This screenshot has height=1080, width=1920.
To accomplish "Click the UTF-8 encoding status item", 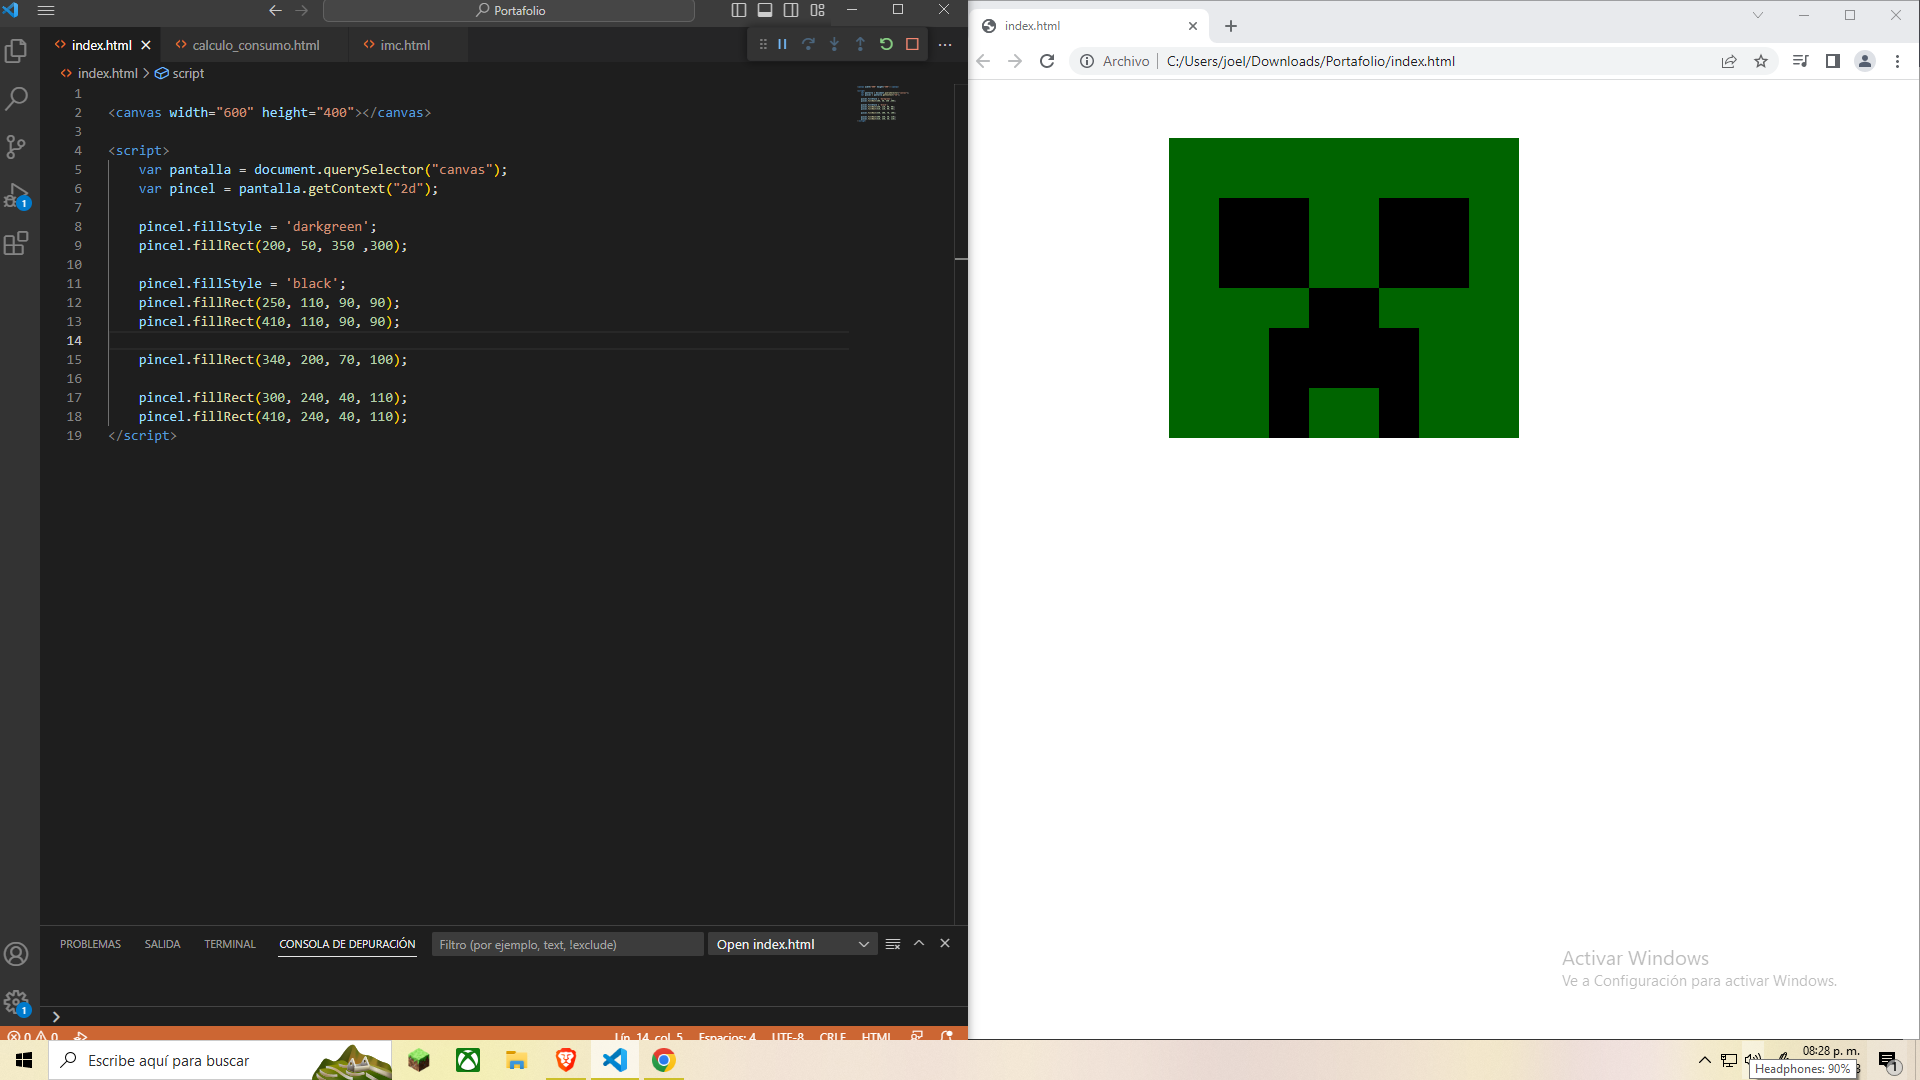I will pyautogui.click(x=787, y=1036).
